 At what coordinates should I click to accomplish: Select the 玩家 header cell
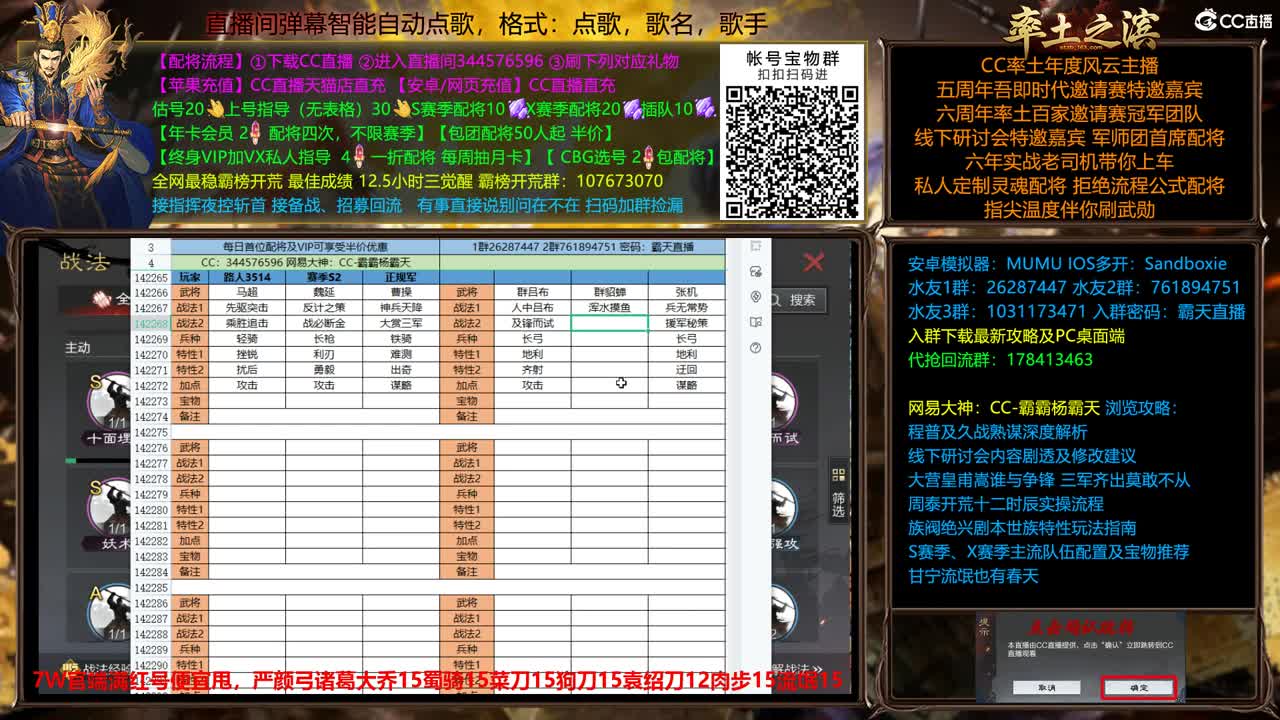click(189, 277)
